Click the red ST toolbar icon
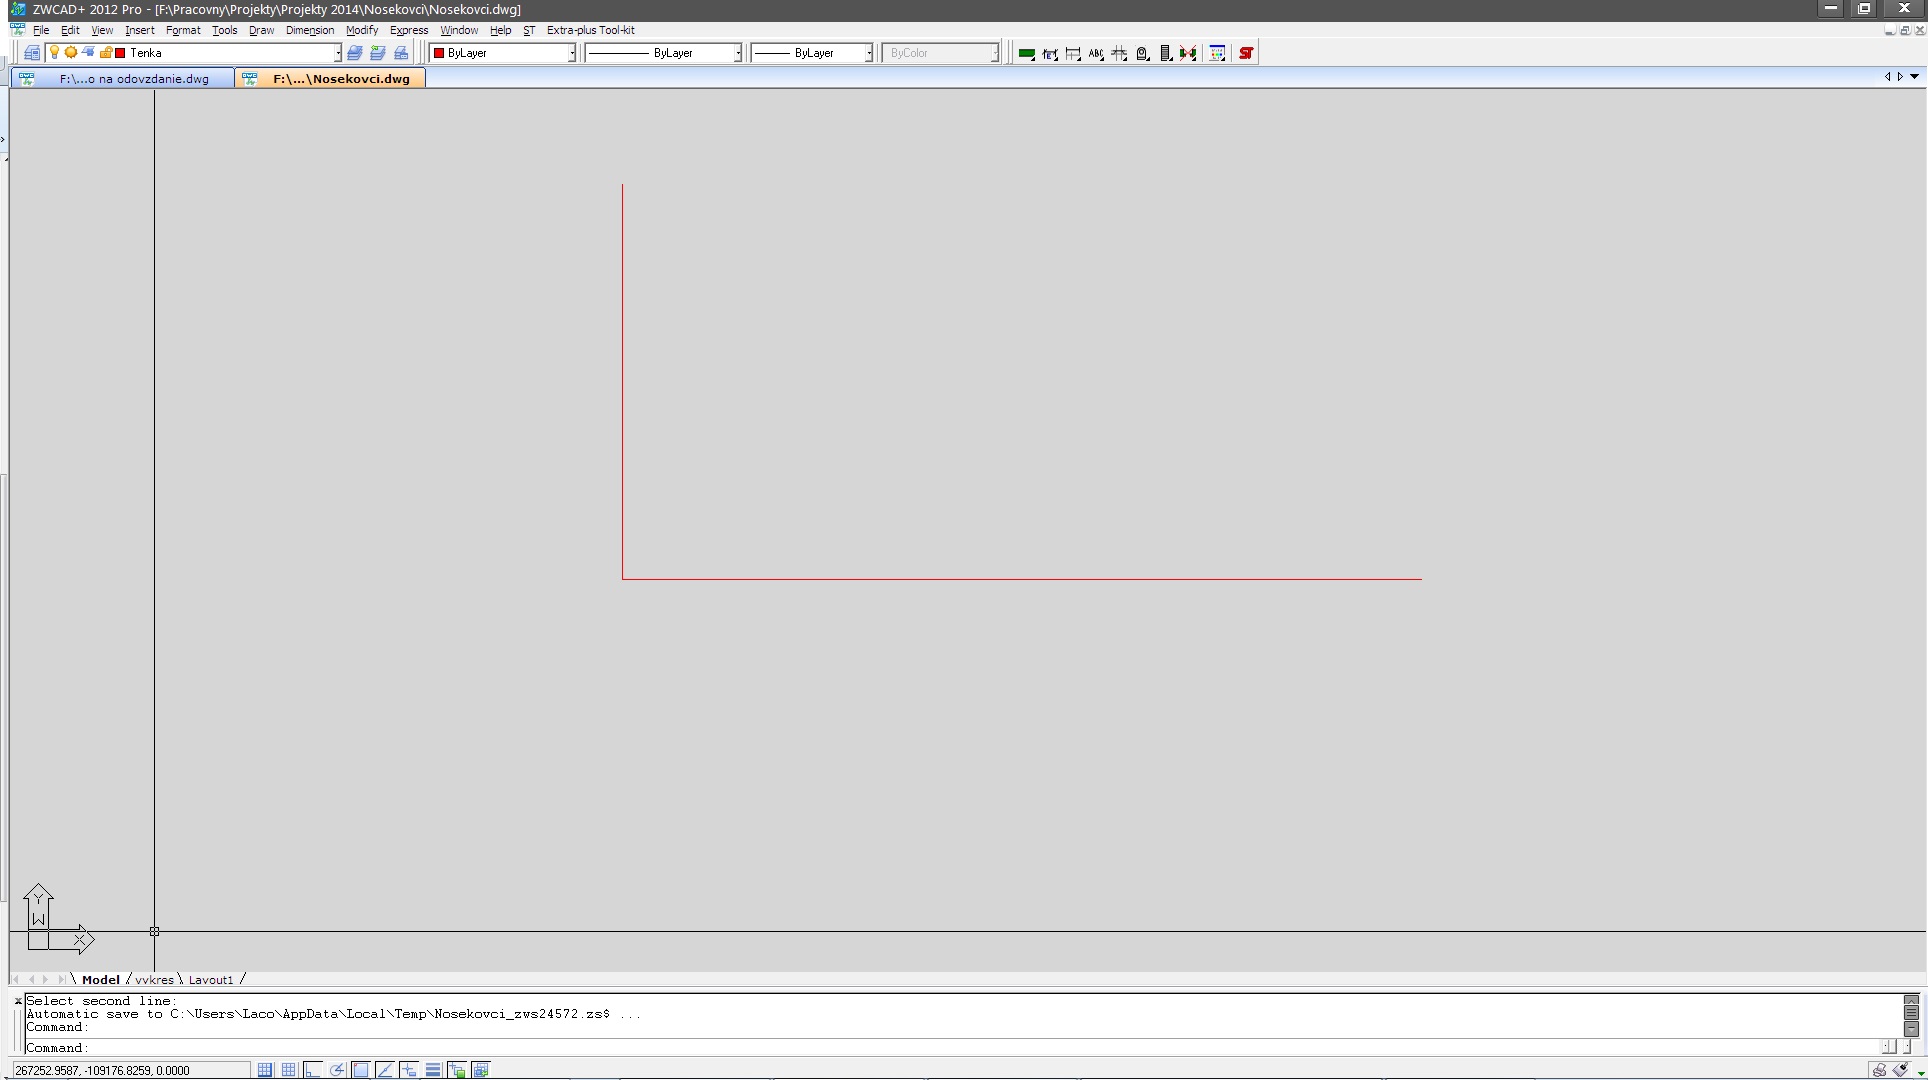Image resolution: width=1928 pixels, height=1080 pixels. pos(1246,53)
